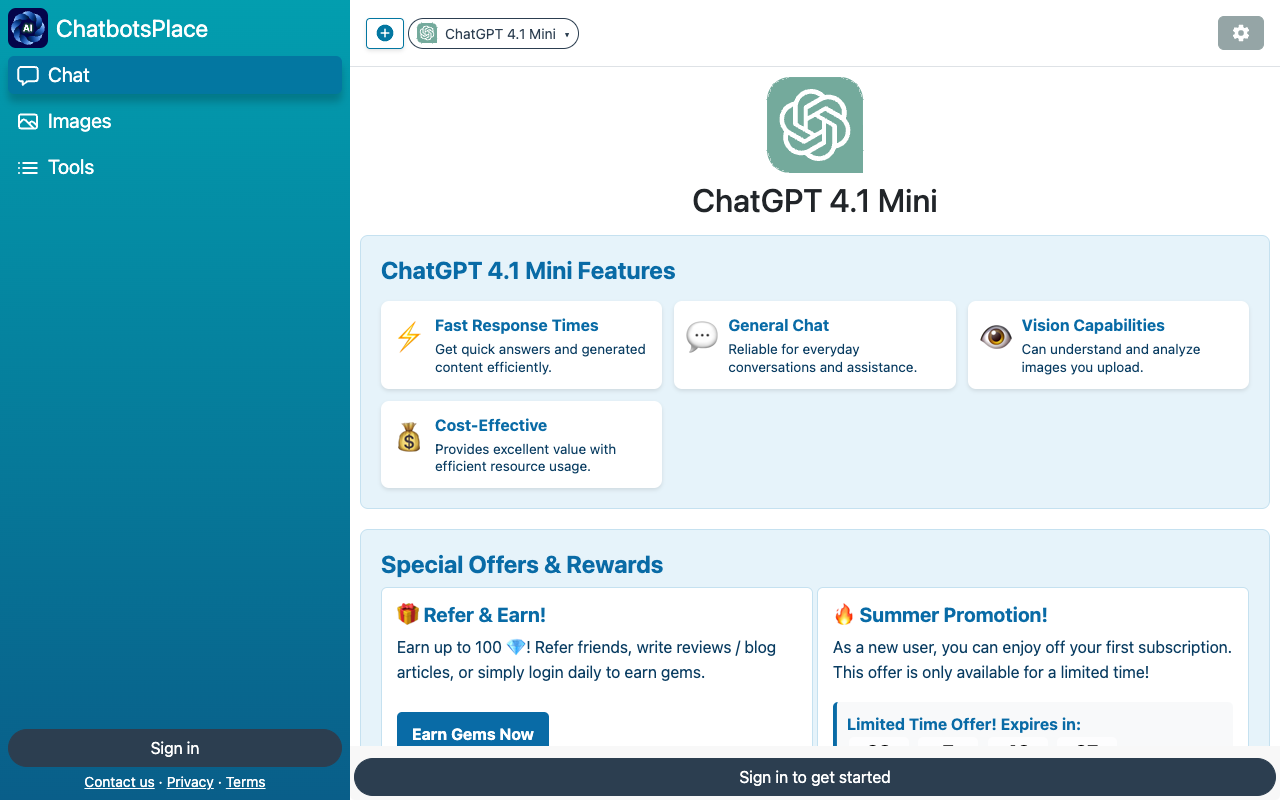
Task: Click the large ChatGPT logo image
Action: [815, 125]
